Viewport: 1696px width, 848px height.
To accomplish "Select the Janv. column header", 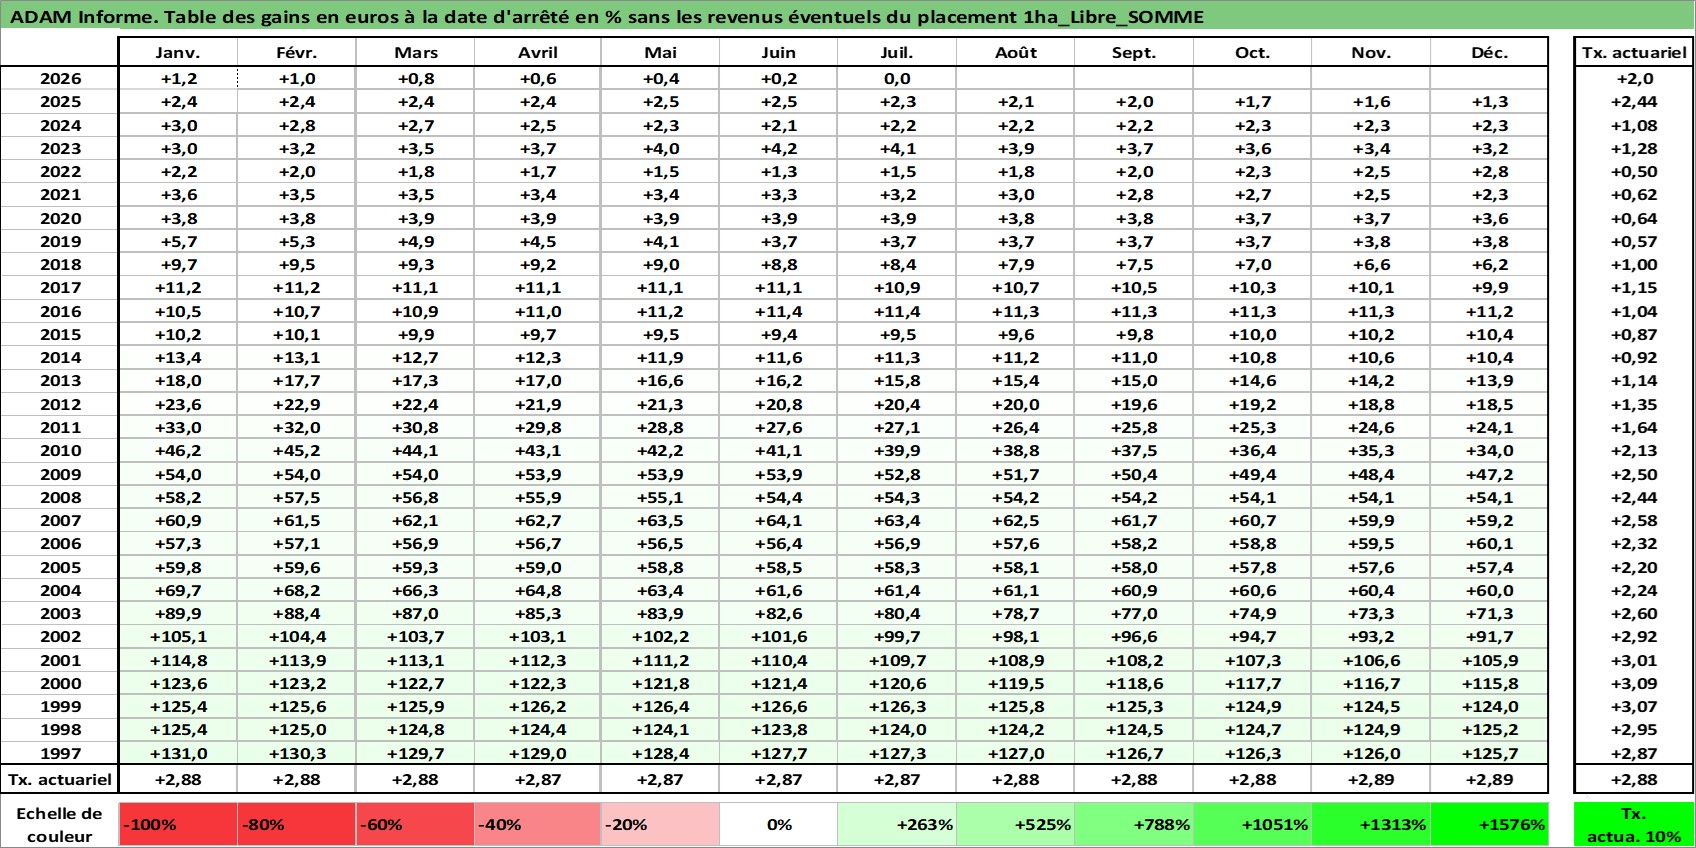I will coord(178,53).
